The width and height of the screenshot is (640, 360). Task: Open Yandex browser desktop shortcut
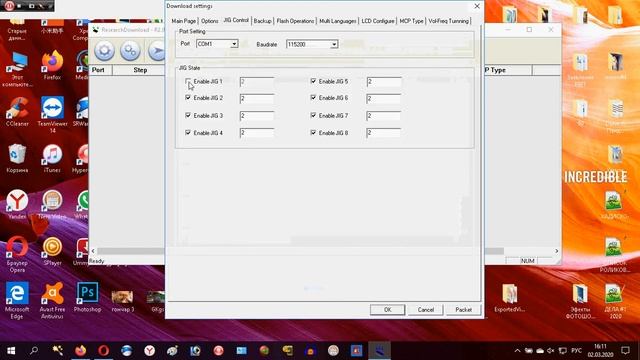pos(17,204)
